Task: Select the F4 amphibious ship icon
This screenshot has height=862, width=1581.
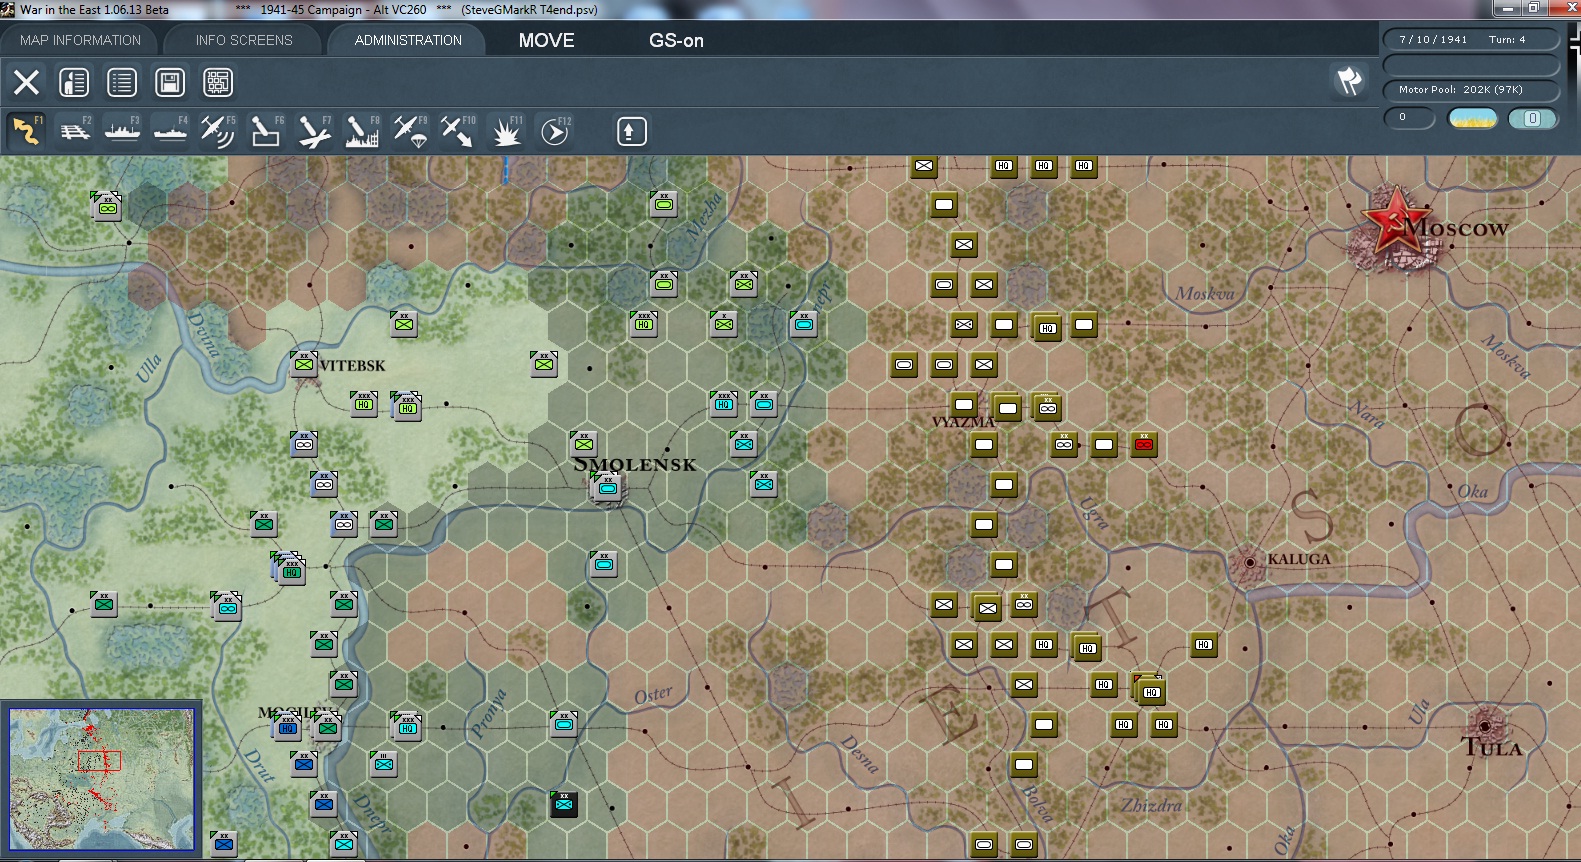Action: tap(171, 131)
